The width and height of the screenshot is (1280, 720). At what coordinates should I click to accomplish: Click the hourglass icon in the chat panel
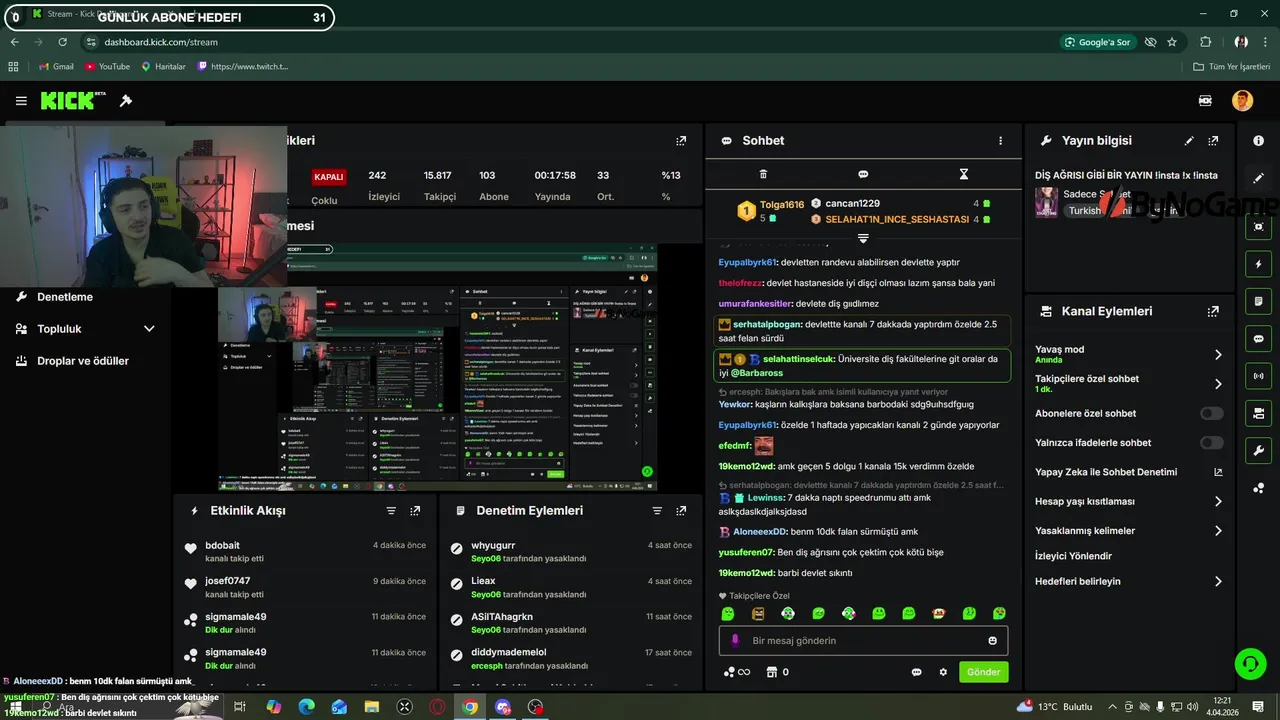pos(964,174)
